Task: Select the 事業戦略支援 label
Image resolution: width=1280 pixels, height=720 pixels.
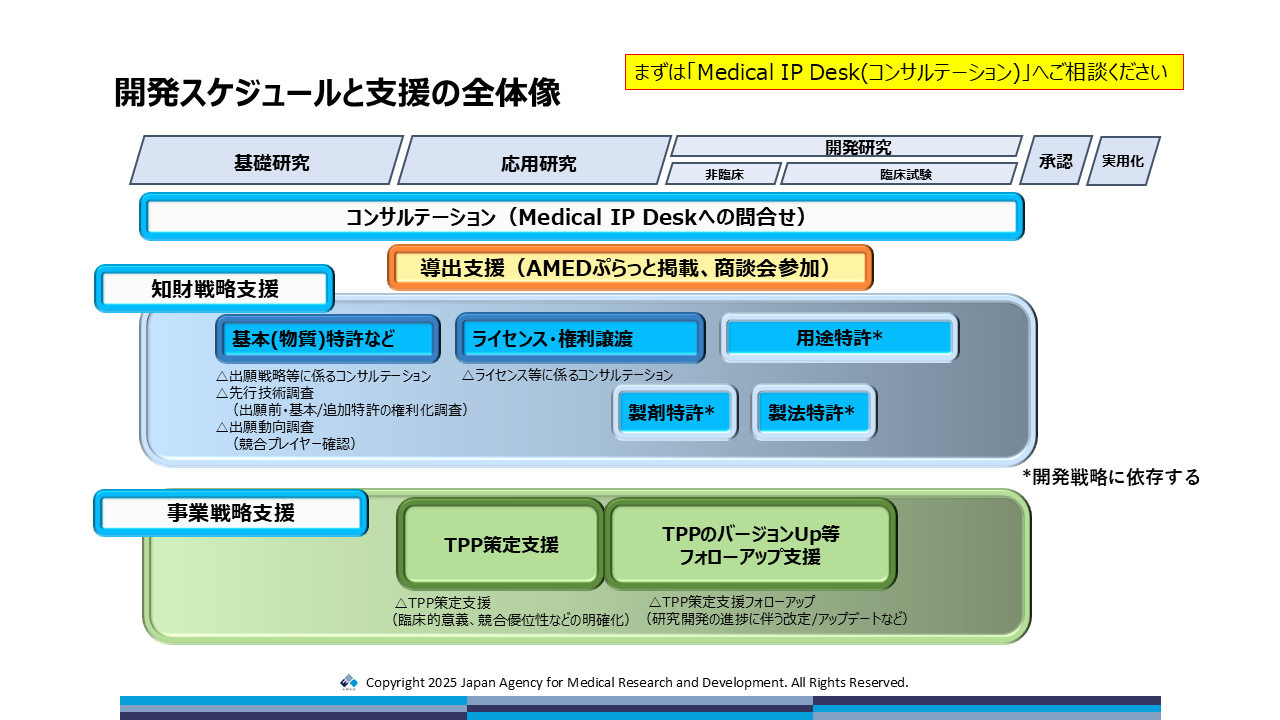Action: (x=231, y=513)
